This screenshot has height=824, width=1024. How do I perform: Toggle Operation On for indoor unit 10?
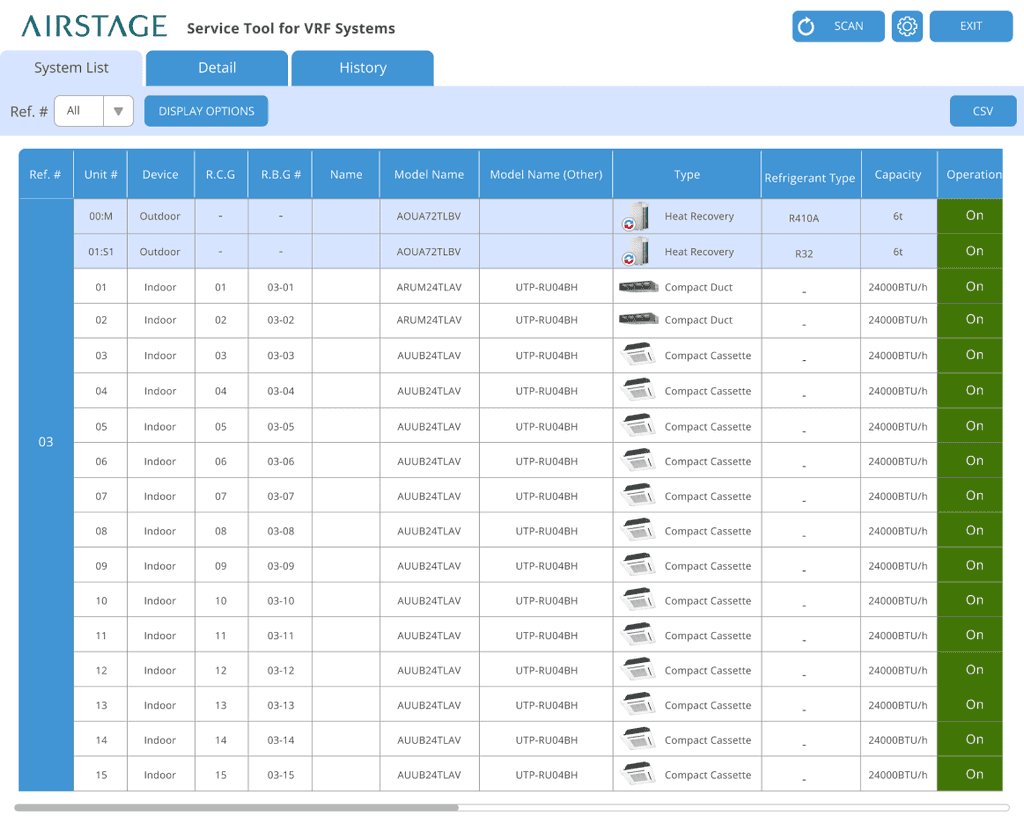971,600
